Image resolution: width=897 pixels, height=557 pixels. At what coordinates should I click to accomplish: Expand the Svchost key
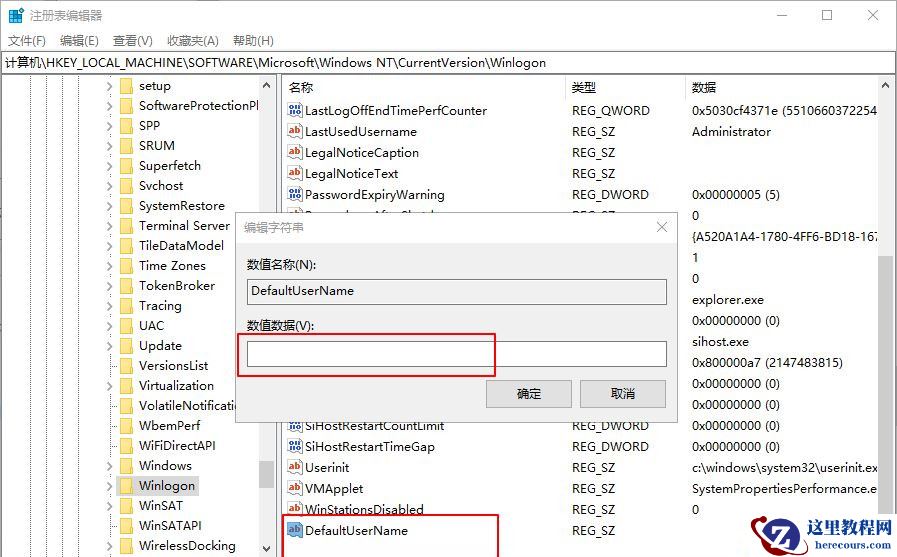pyautogui.click(x=109, y=186)
